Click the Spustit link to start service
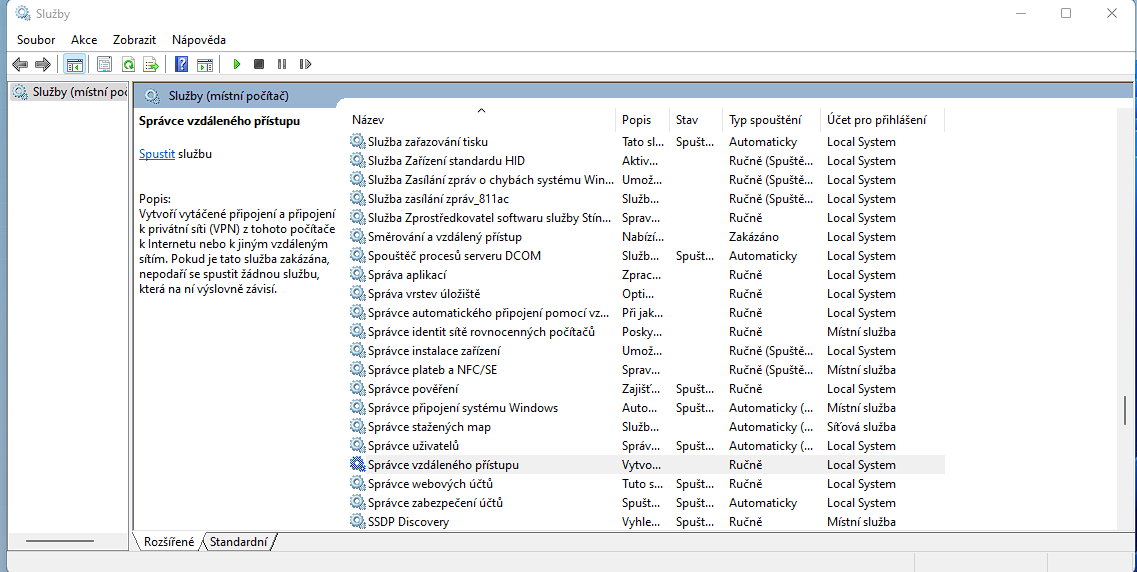 157,154
